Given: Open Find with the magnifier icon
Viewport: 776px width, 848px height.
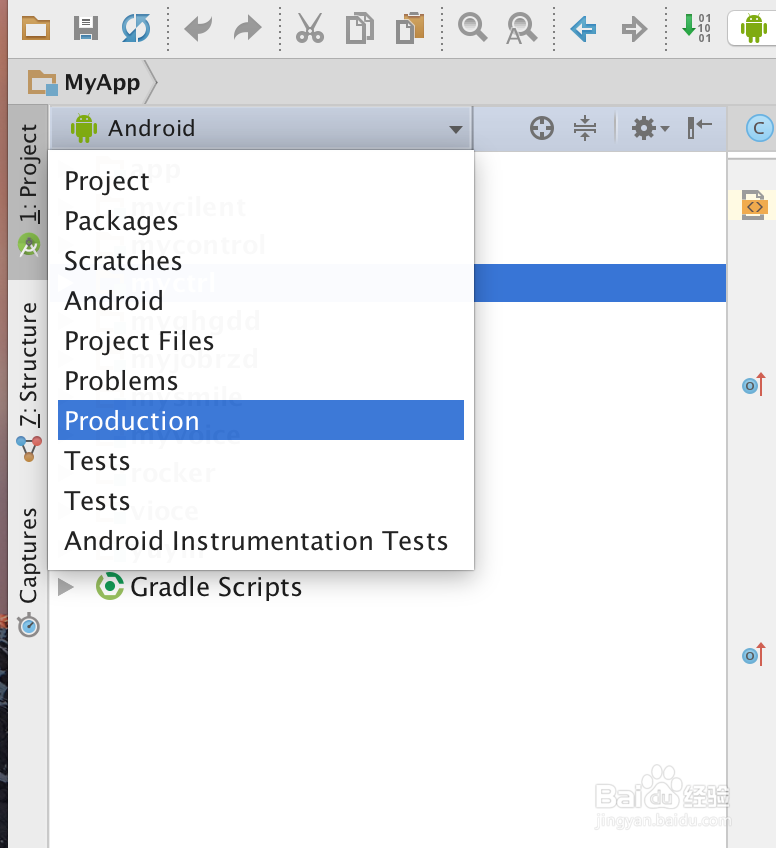Looking at the screenshot, I should [x=471, y=27].
